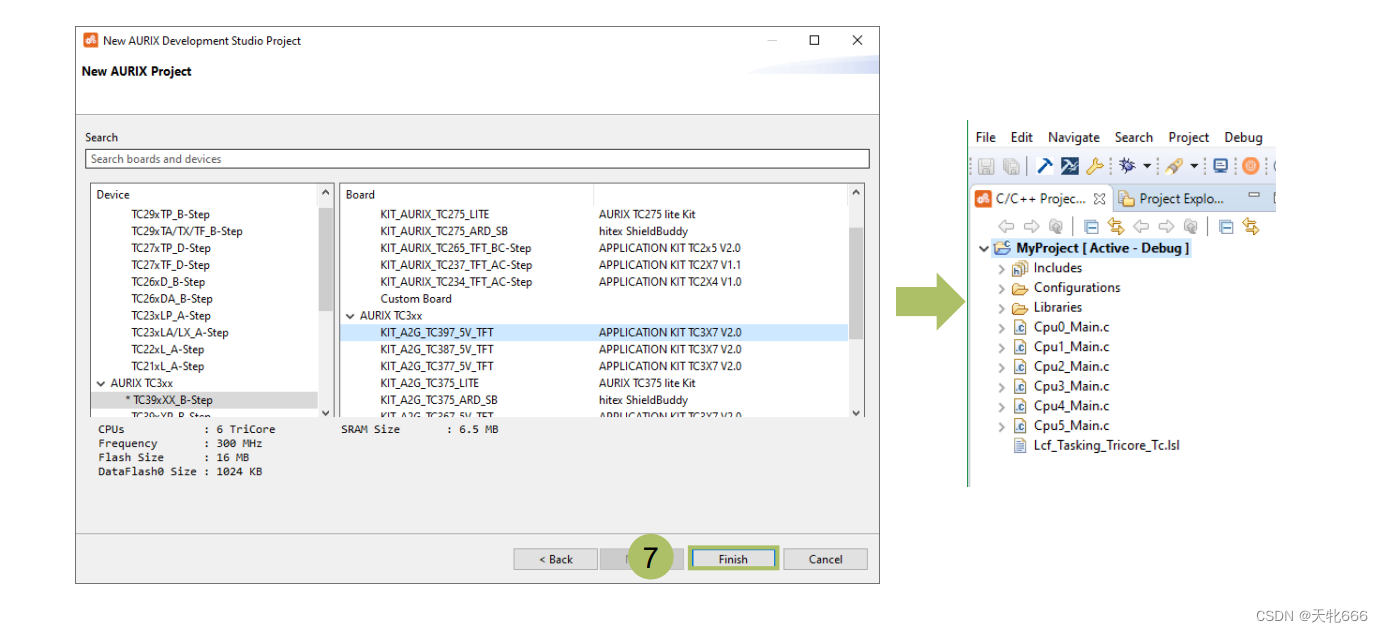Click the MyProject open-folder icon
This screenshot has height=632, width=1383.
(1002, 248)
